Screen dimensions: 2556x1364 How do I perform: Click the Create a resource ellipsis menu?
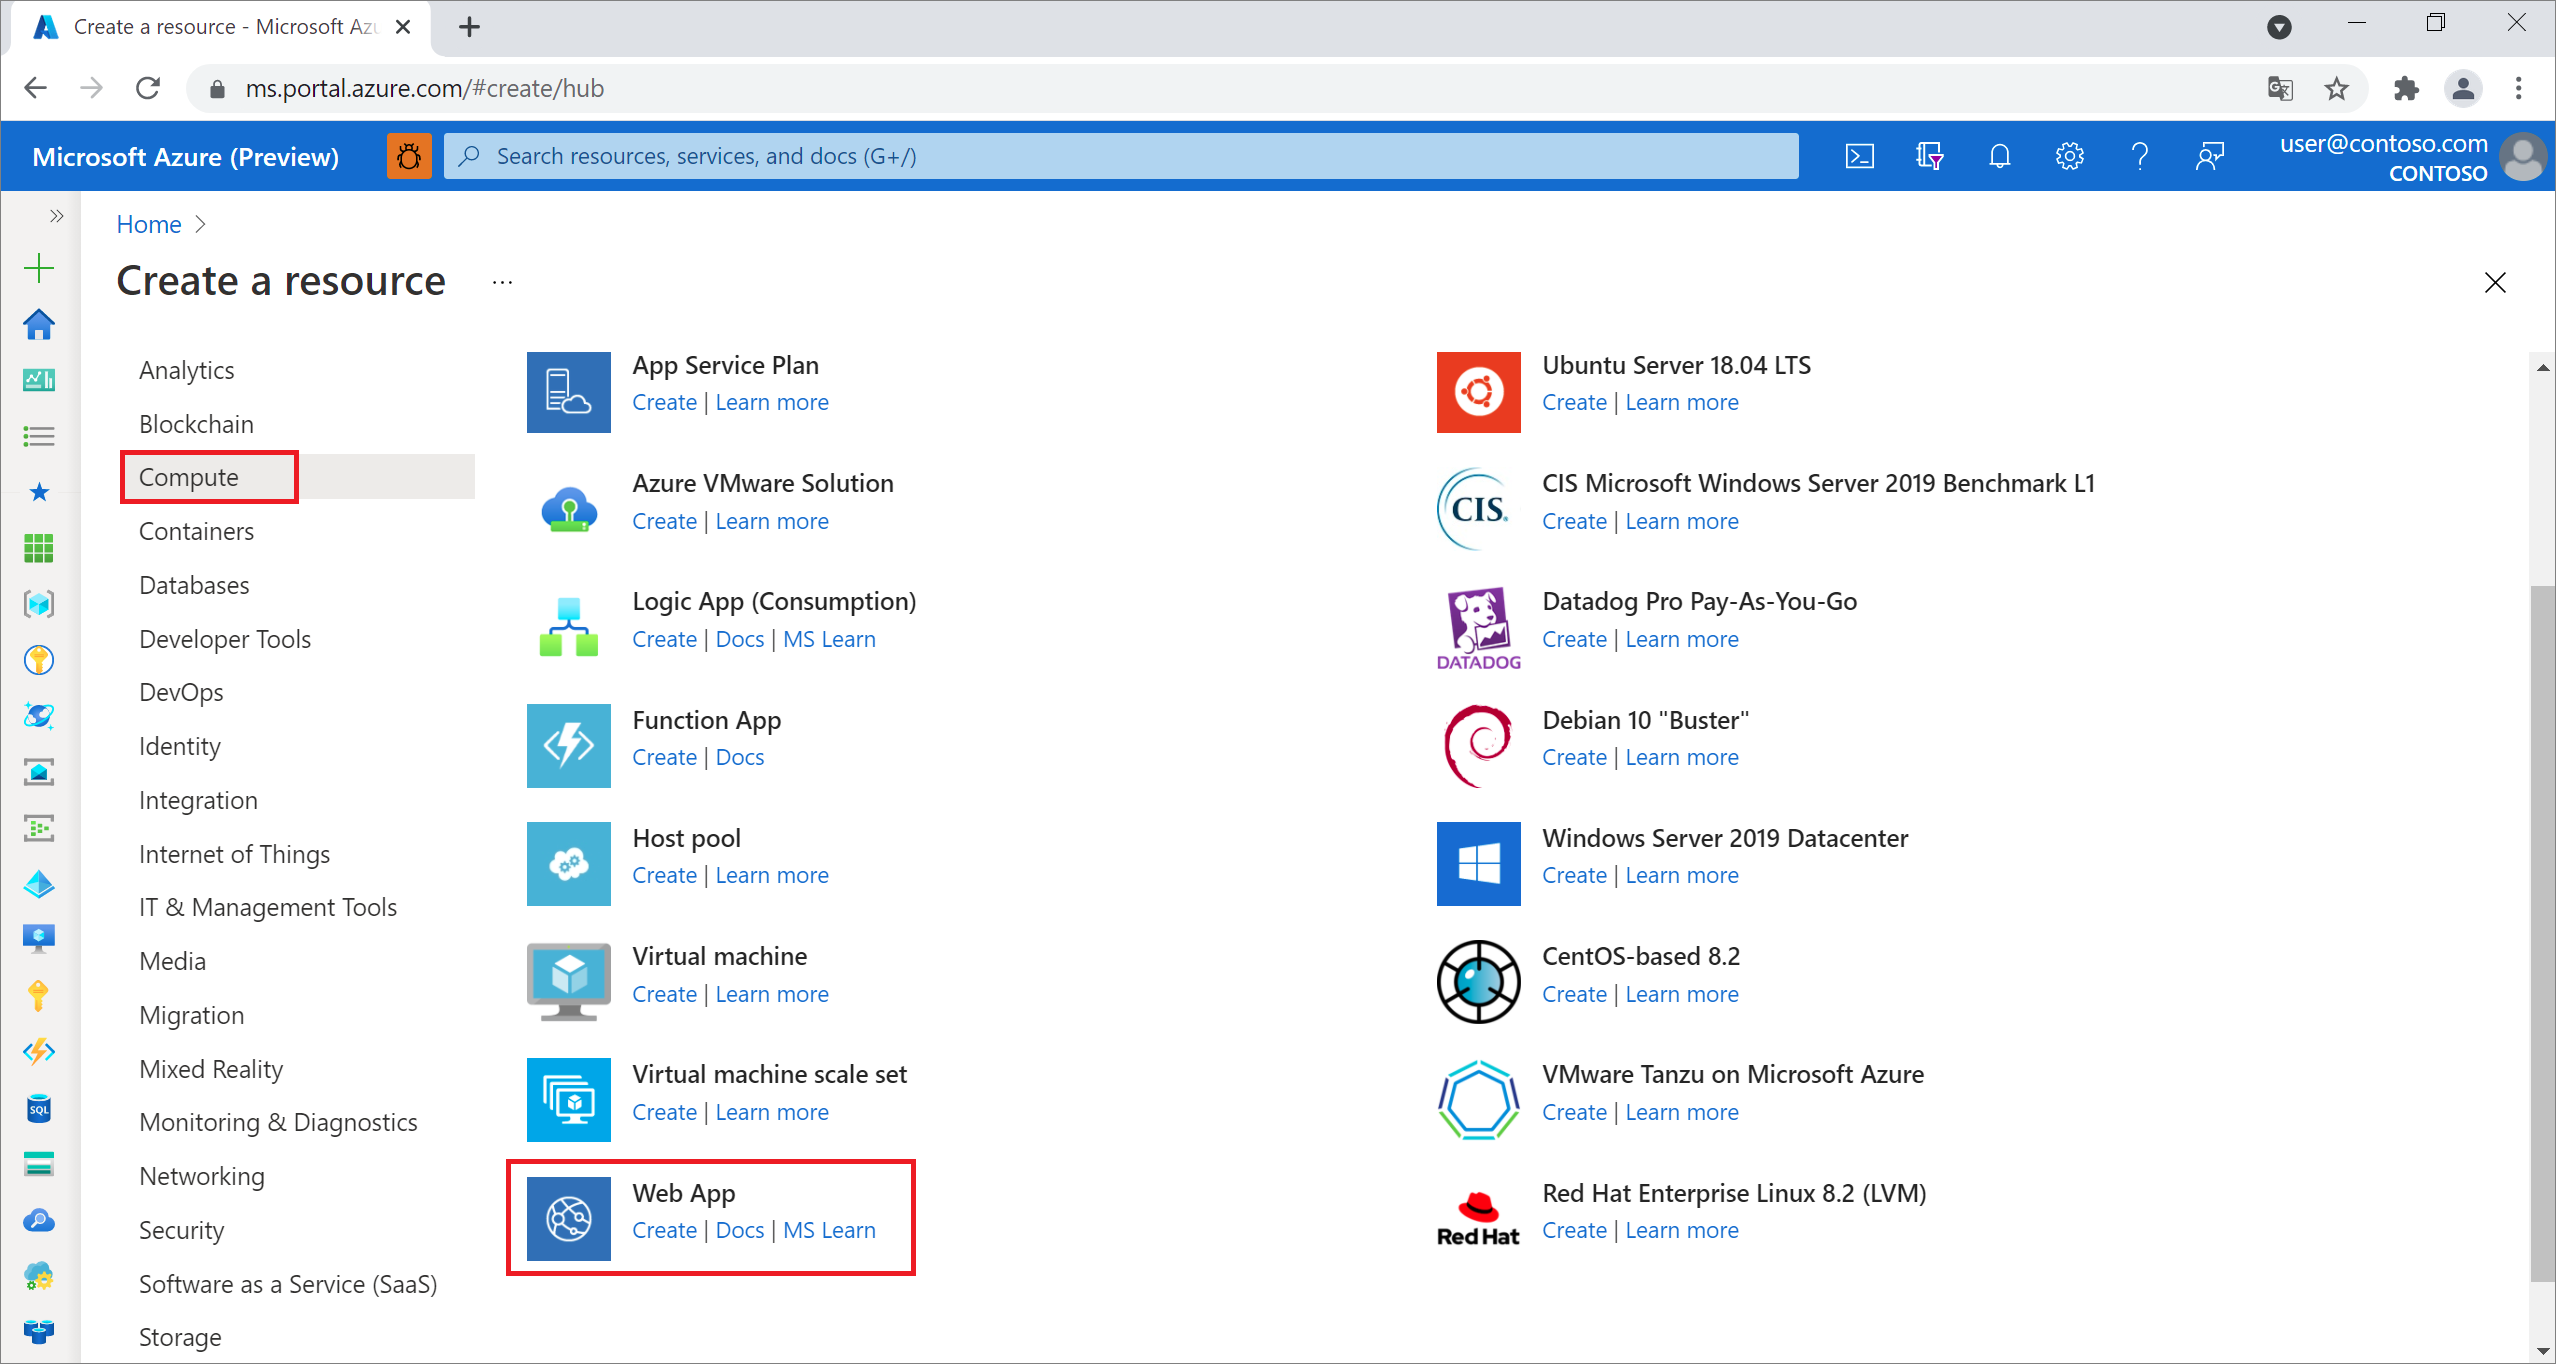coord(502,282)
